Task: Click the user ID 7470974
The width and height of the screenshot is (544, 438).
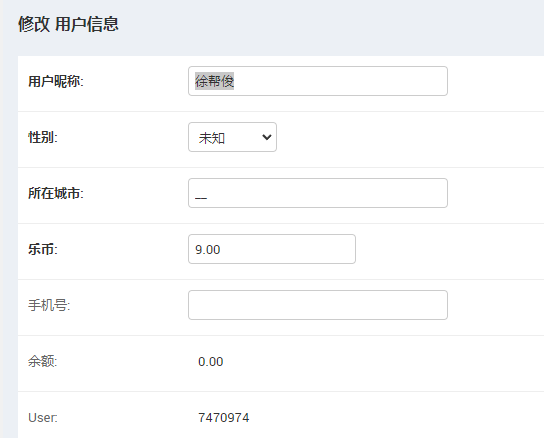Action: pos(224,418)
